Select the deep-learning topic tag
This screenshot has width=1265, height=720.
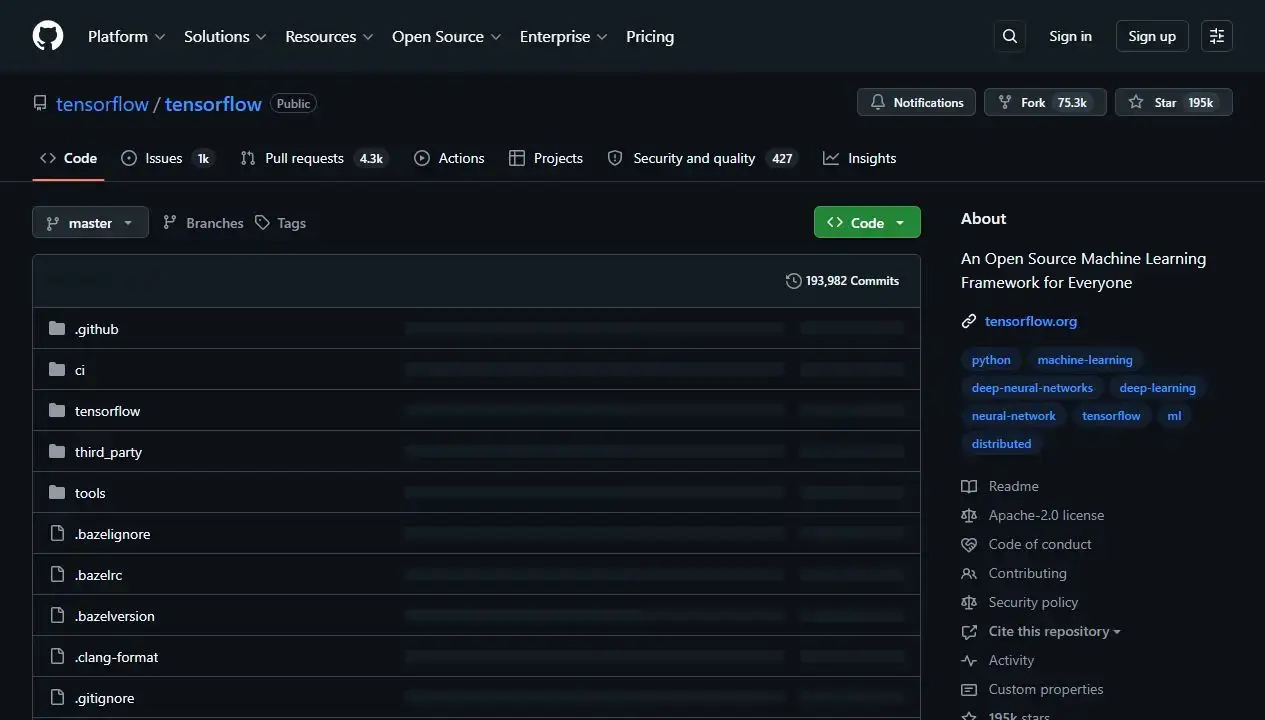coord(1157,388)
